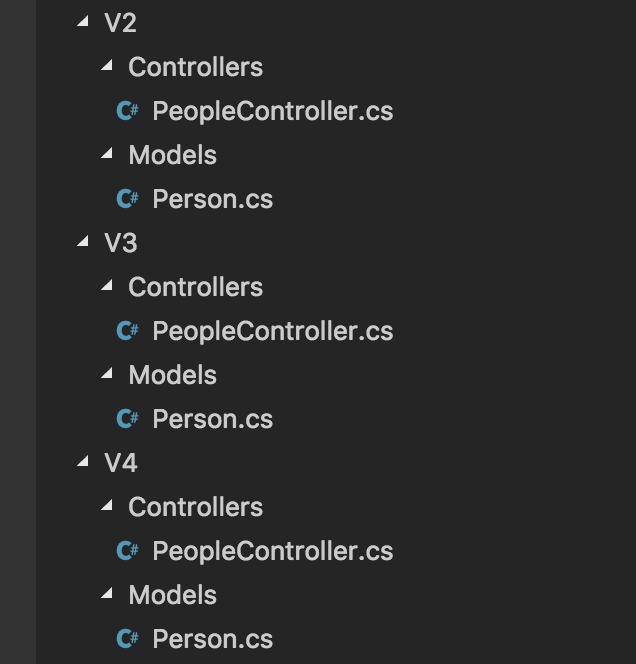The image size is (636, 664).
Task: Collapse Models folder arrow under V2
Action: click(x=107, y=154)
